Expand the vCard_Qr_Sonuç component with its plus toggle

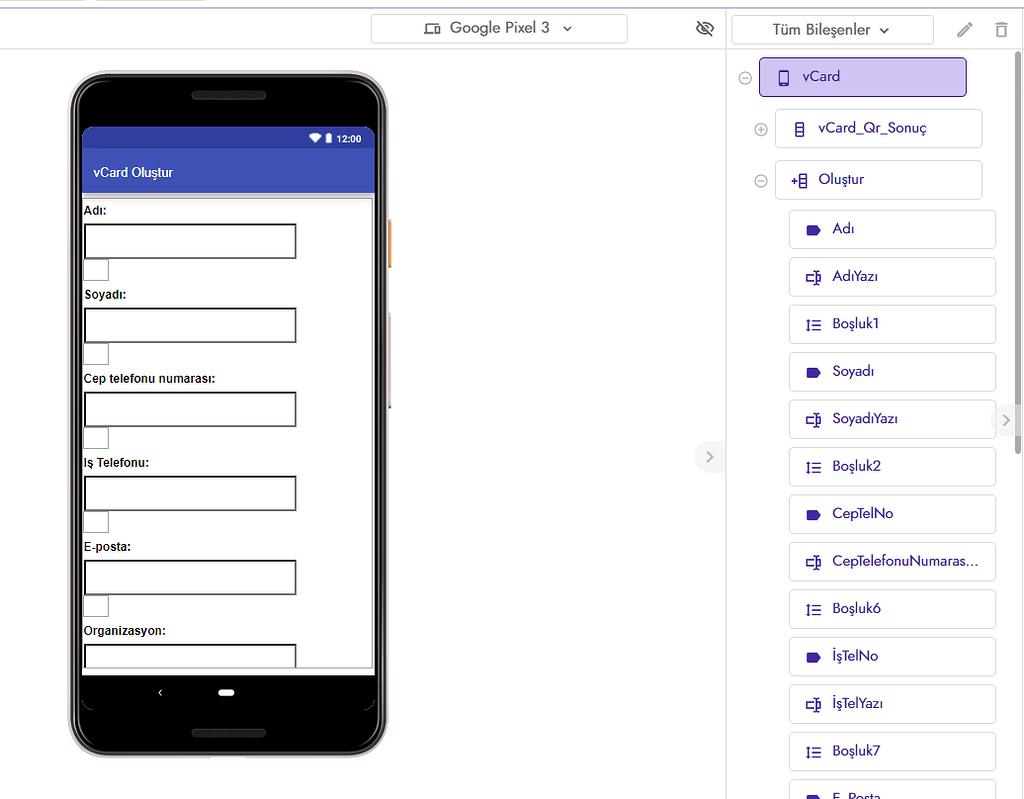click(761, 128)
